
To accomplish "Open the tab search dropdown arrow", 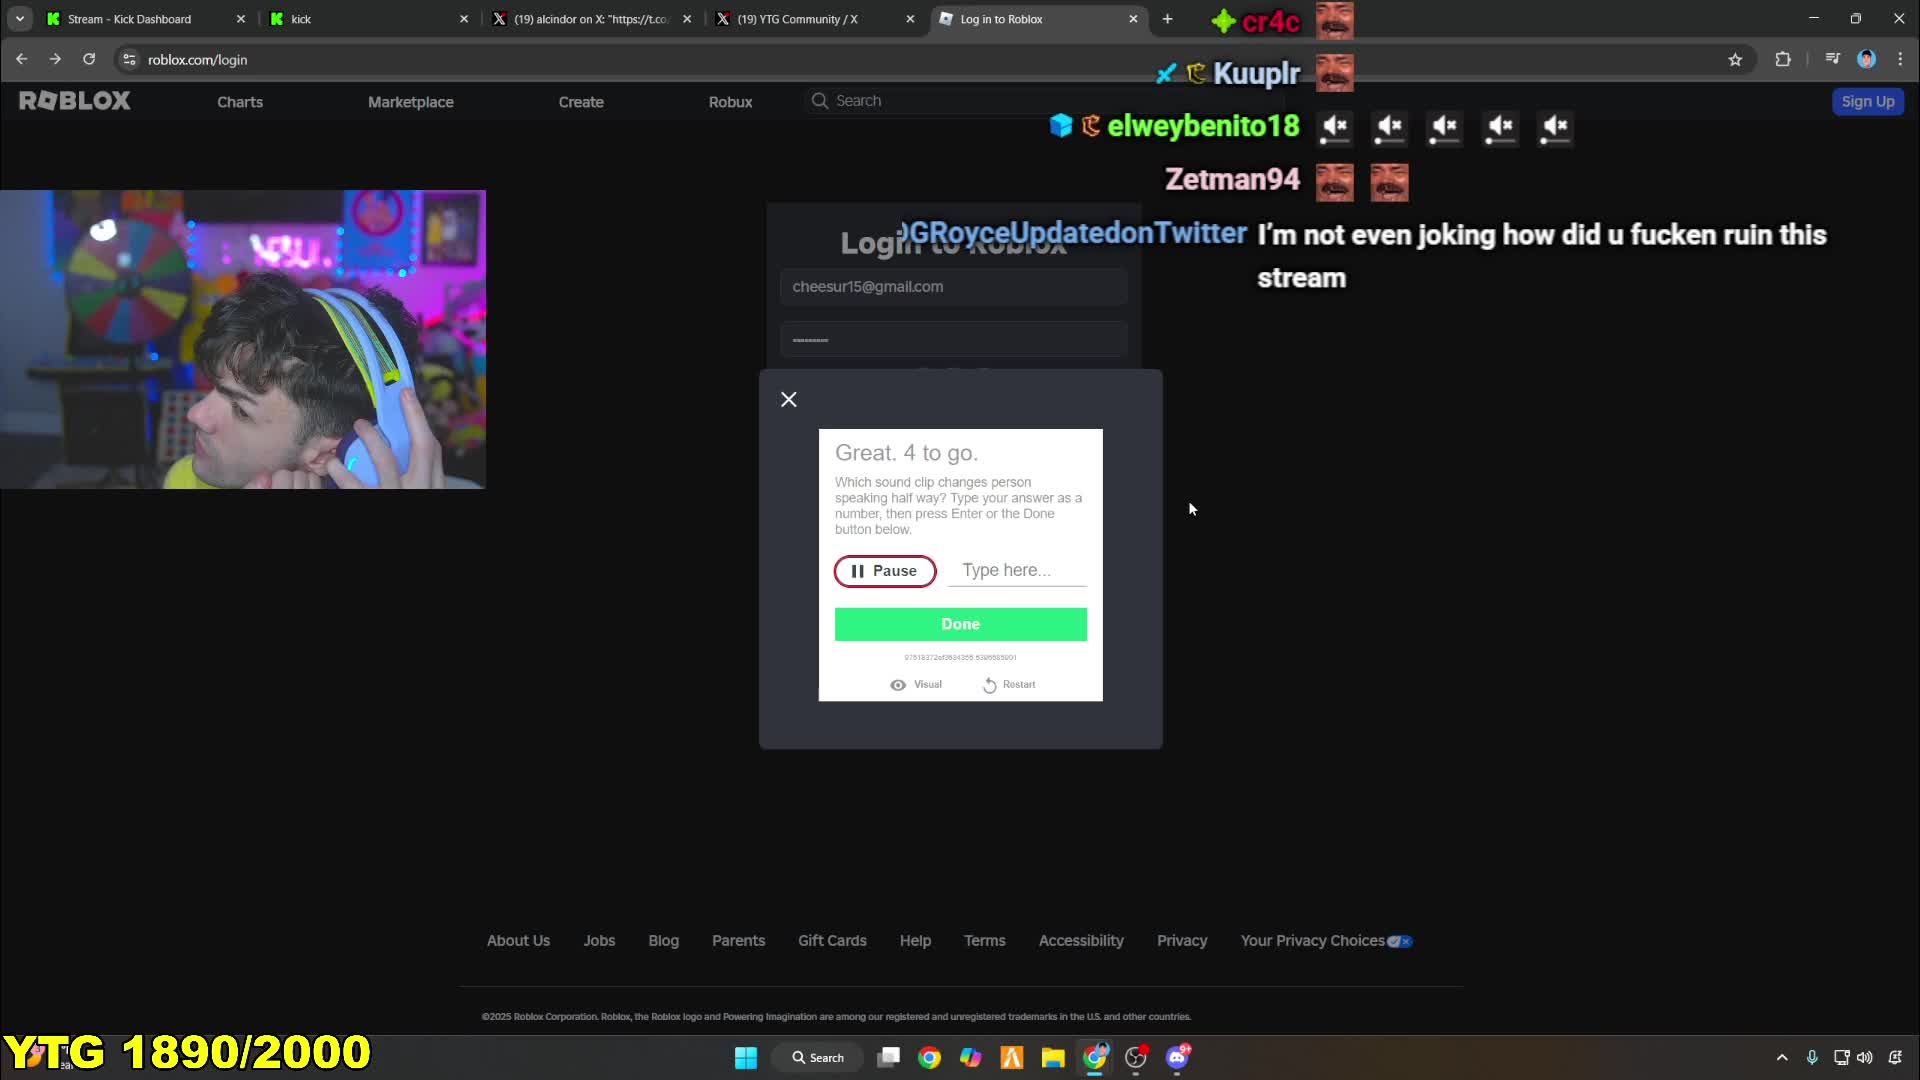I will [x=20, y=19].
